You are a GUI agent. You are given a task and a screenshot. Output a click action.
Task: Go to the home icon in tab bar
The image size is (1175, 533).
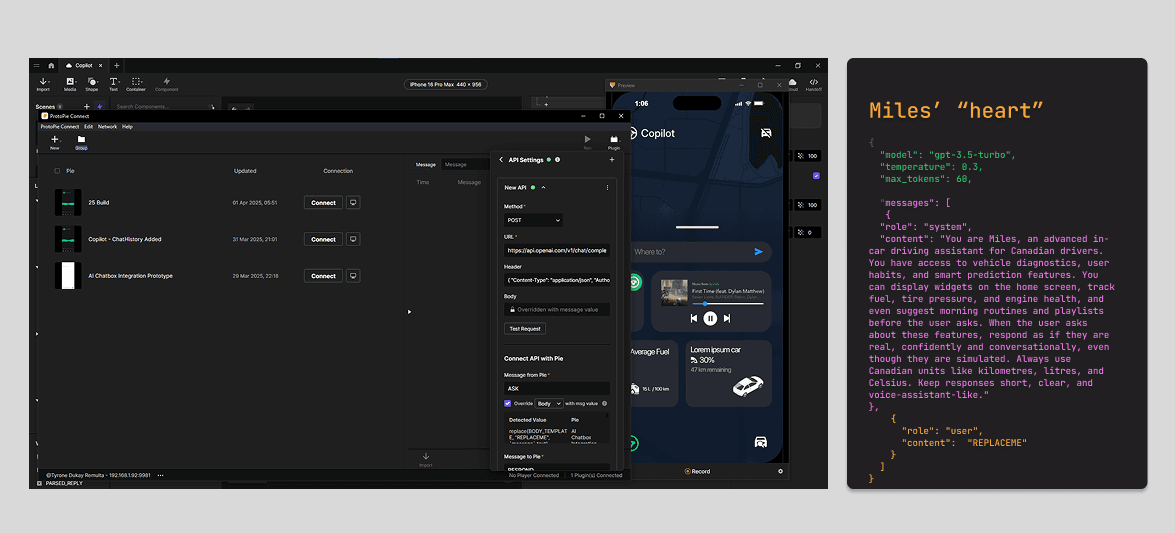pyautogui.click(x=51, y=66)
